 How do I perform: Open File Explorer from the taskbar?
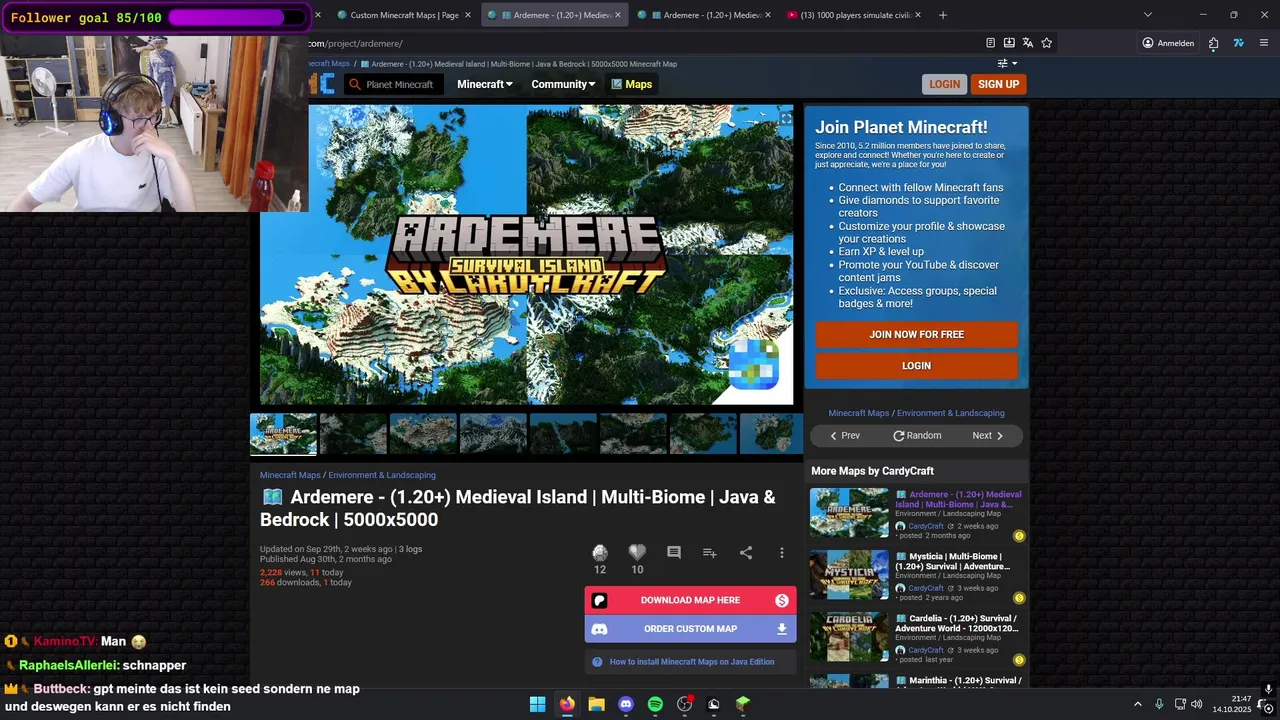pos(596,704)
